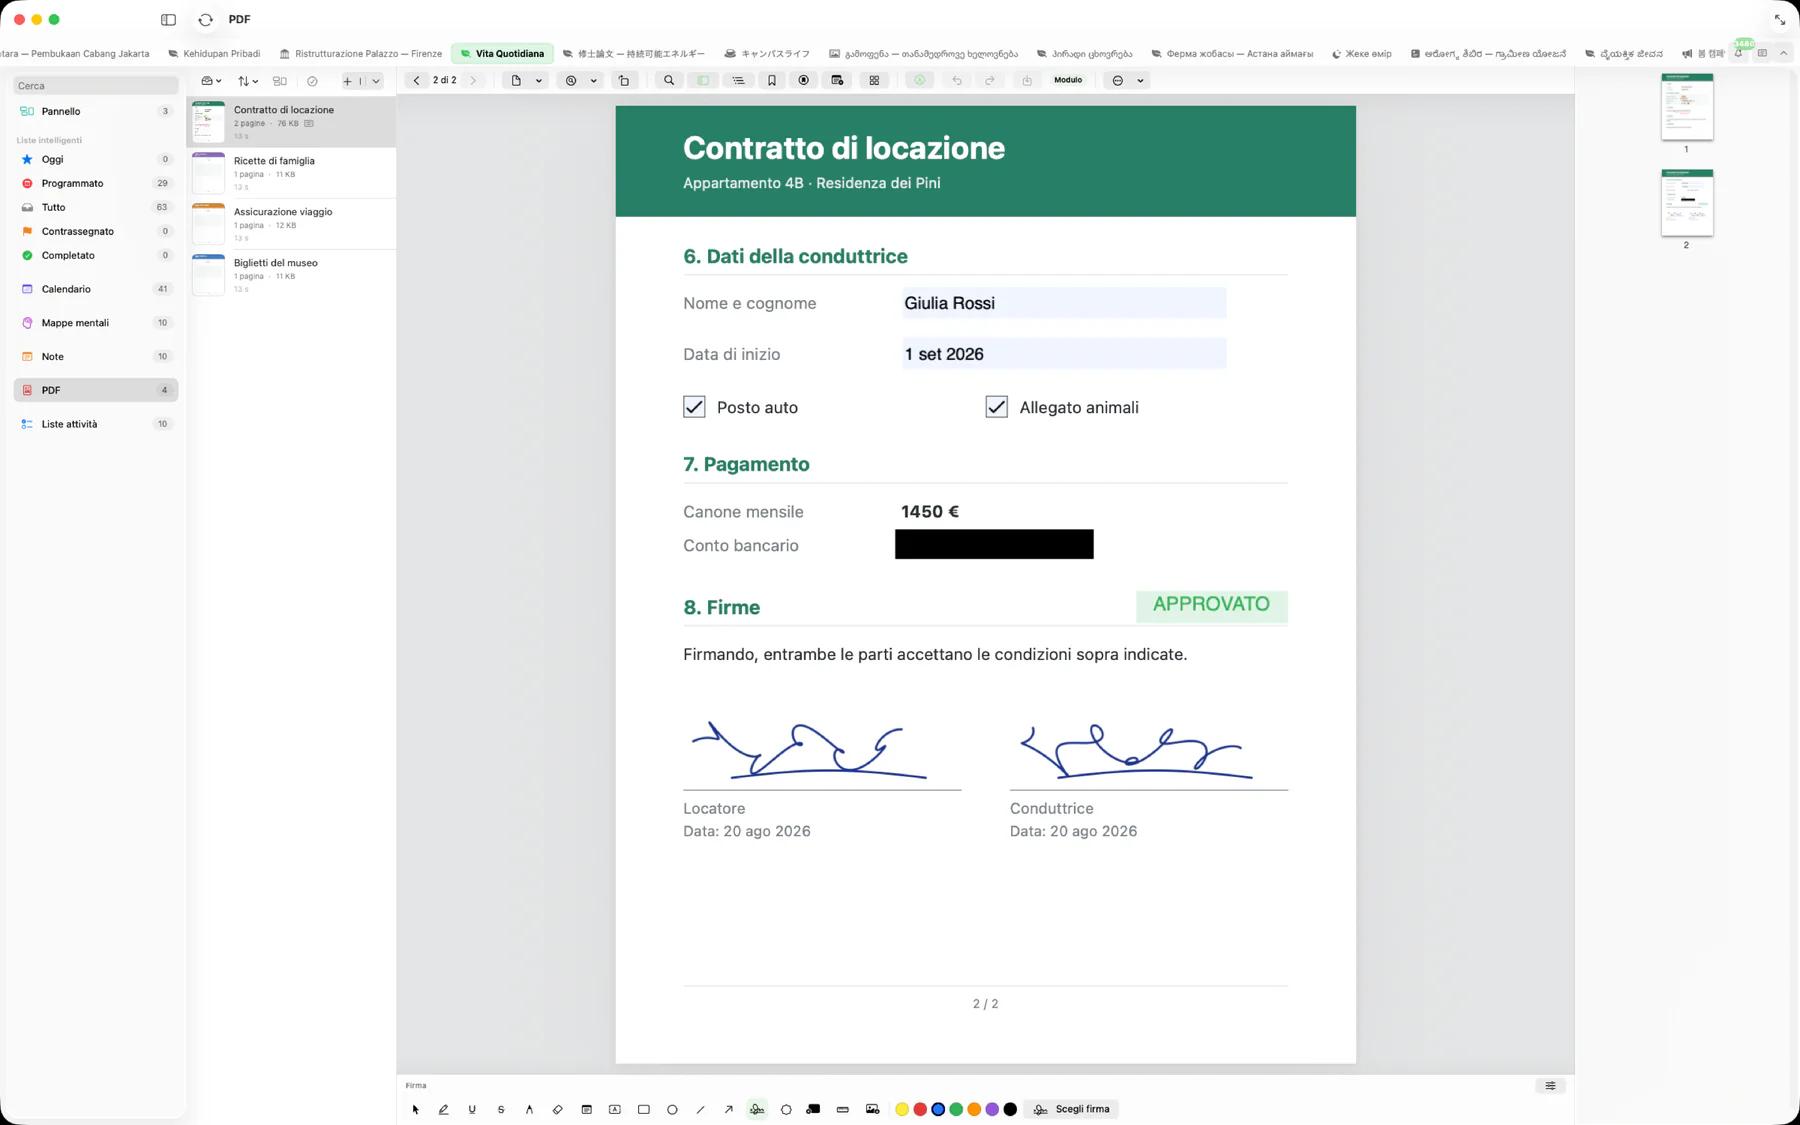The width and height of the screenshot is (1800, 1125).
Task: Click the sync refresh icon
Action: (206, 20)
